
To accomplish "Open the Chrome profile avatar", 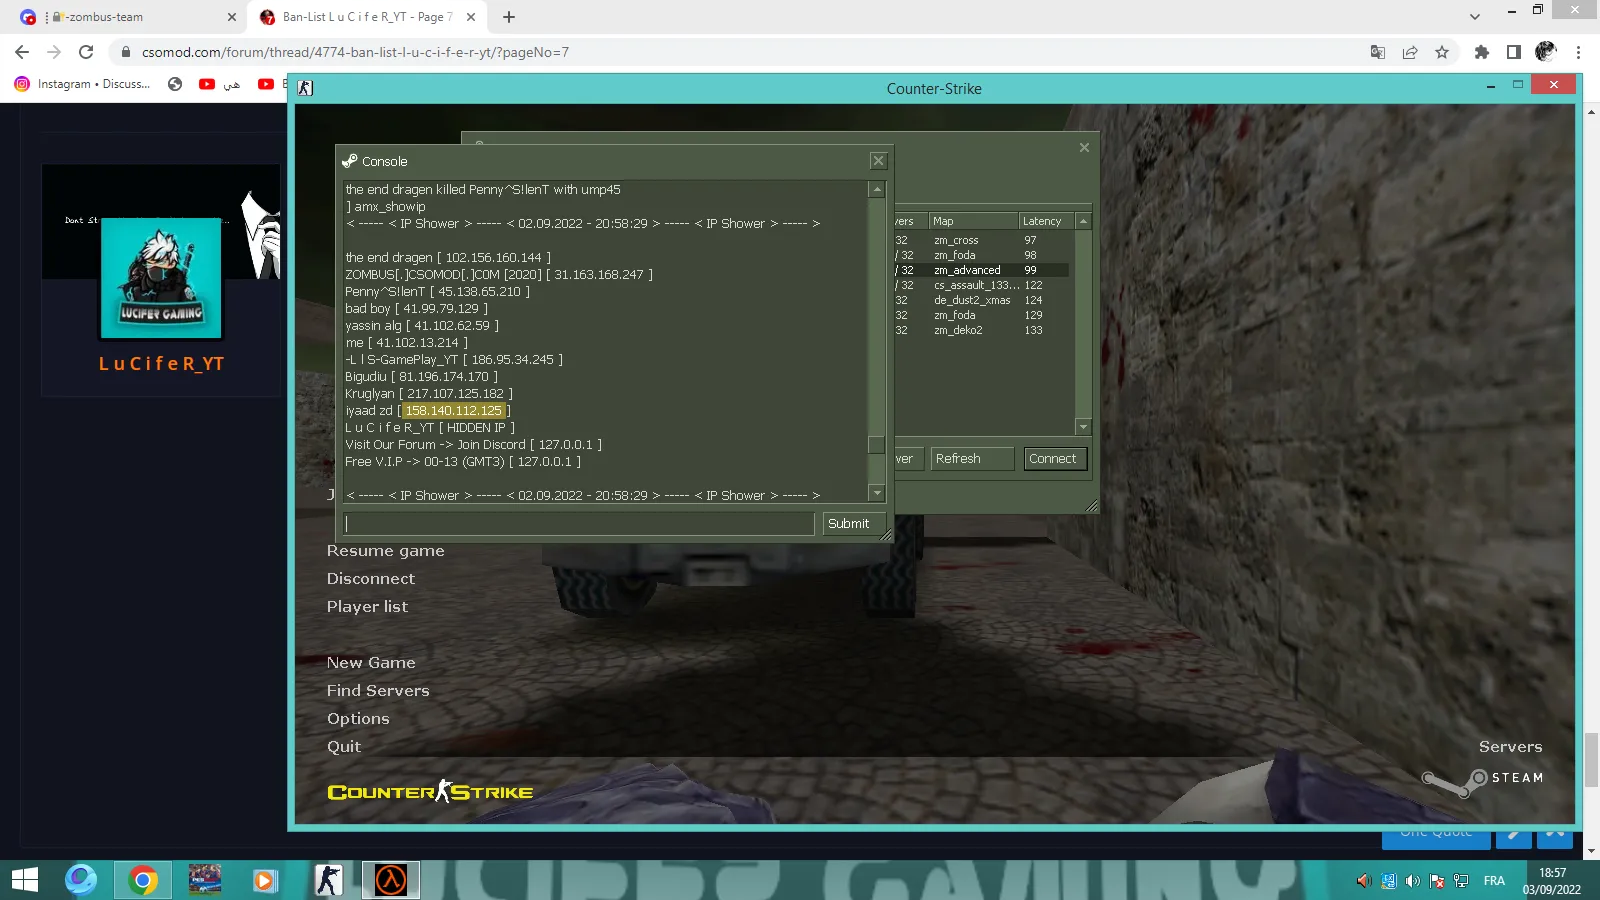I will 1546,52.
